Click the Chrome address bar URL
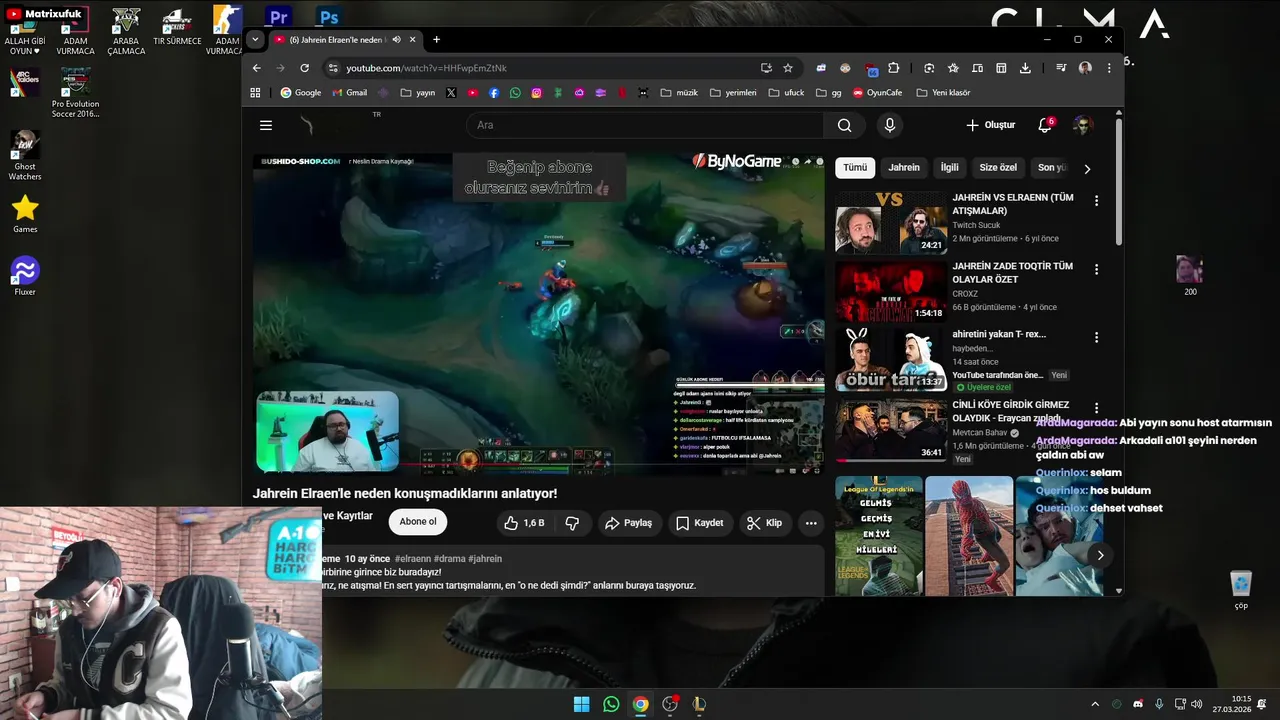This screenshot has width=1280, height=720. [x=427, y=68]
